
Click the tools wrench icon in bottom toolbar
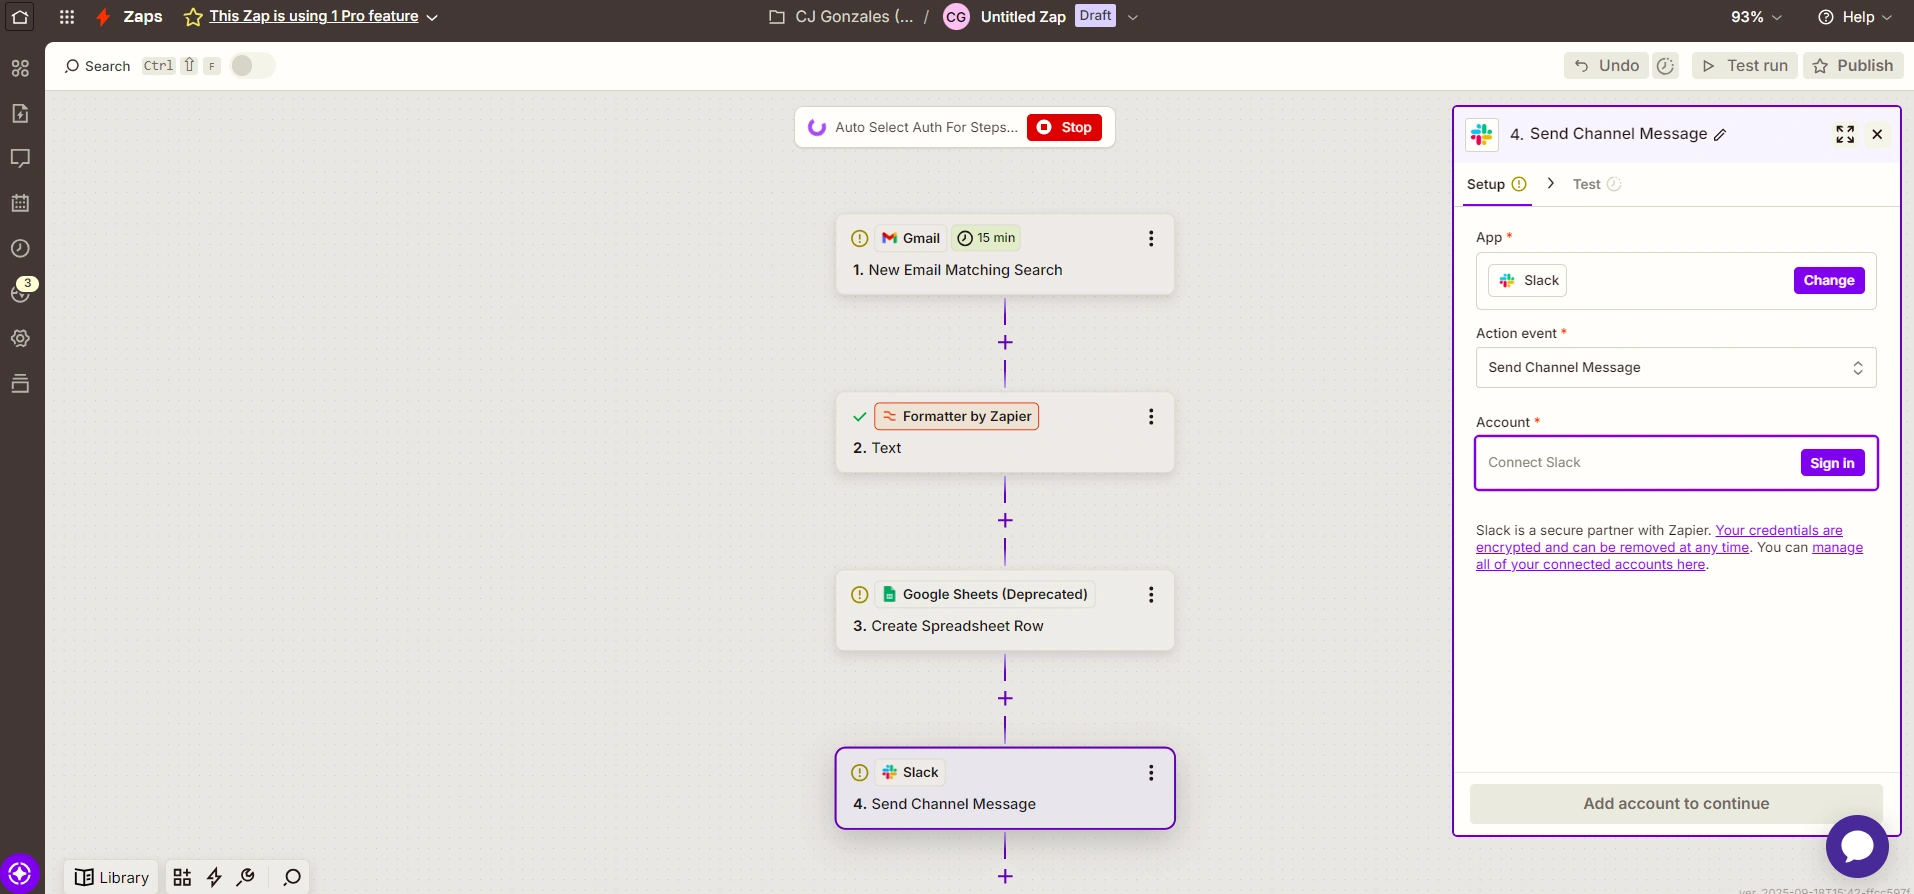click(245, 877)
